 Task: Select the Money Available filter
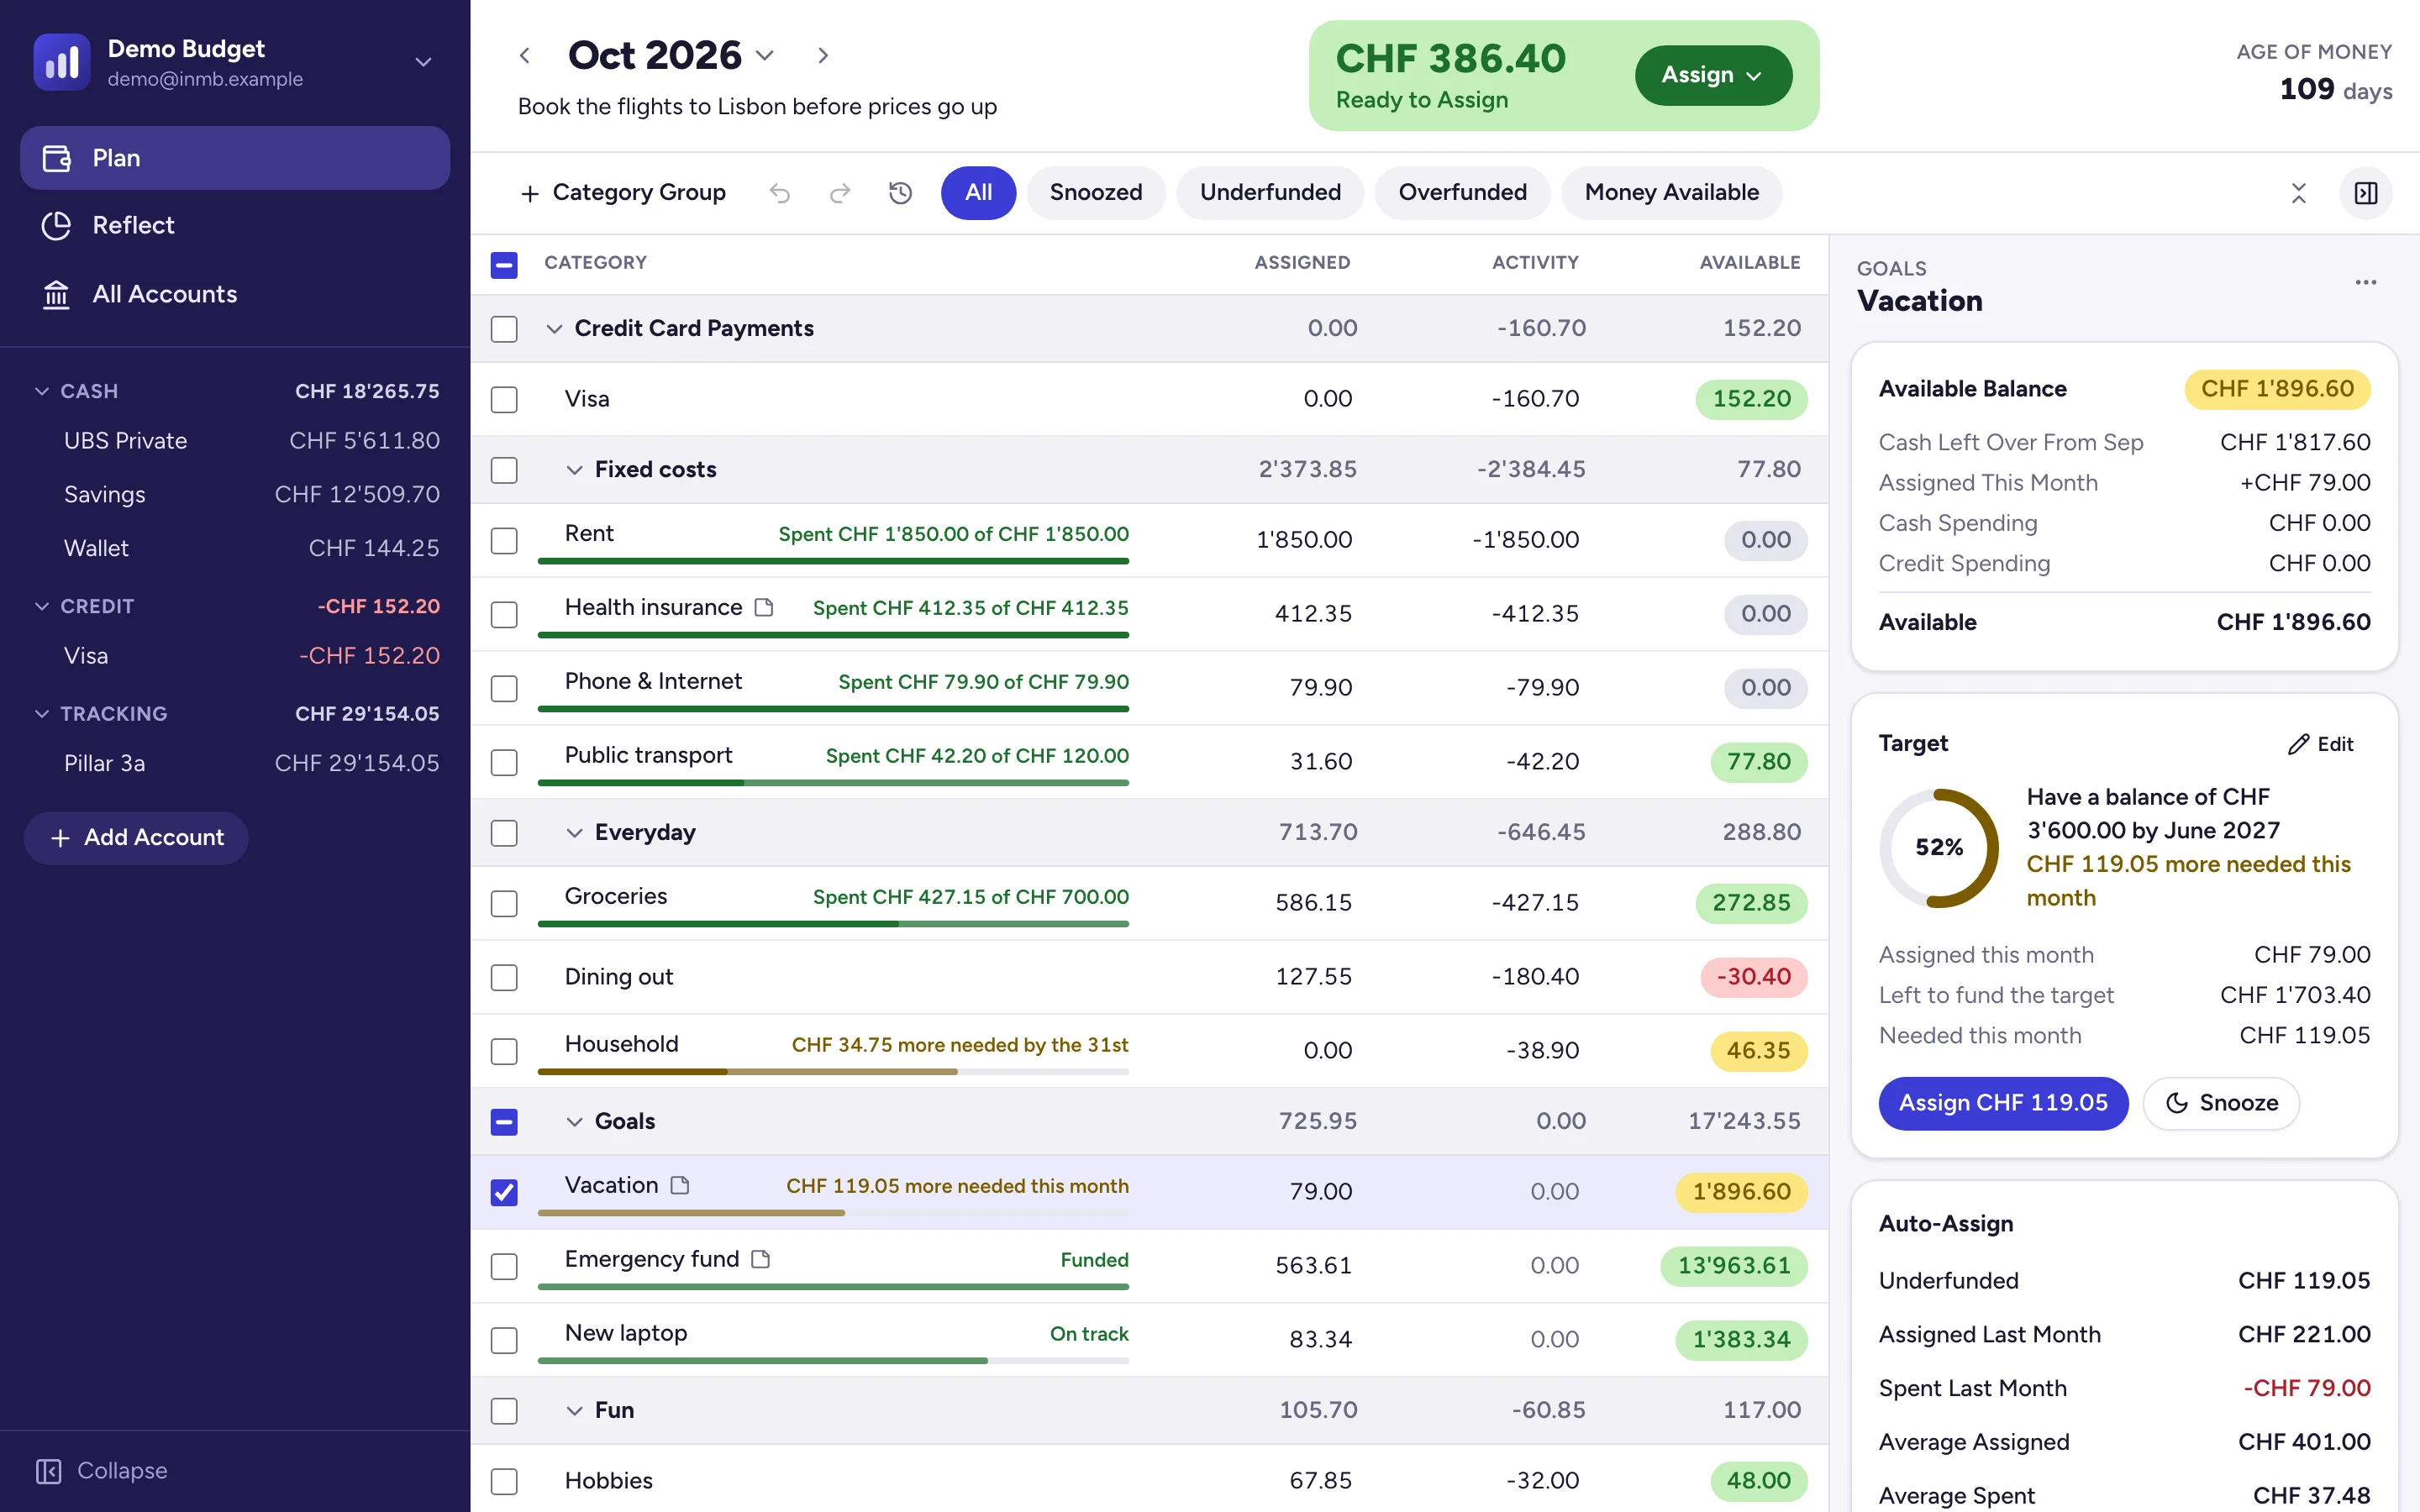coord(1671,193)
